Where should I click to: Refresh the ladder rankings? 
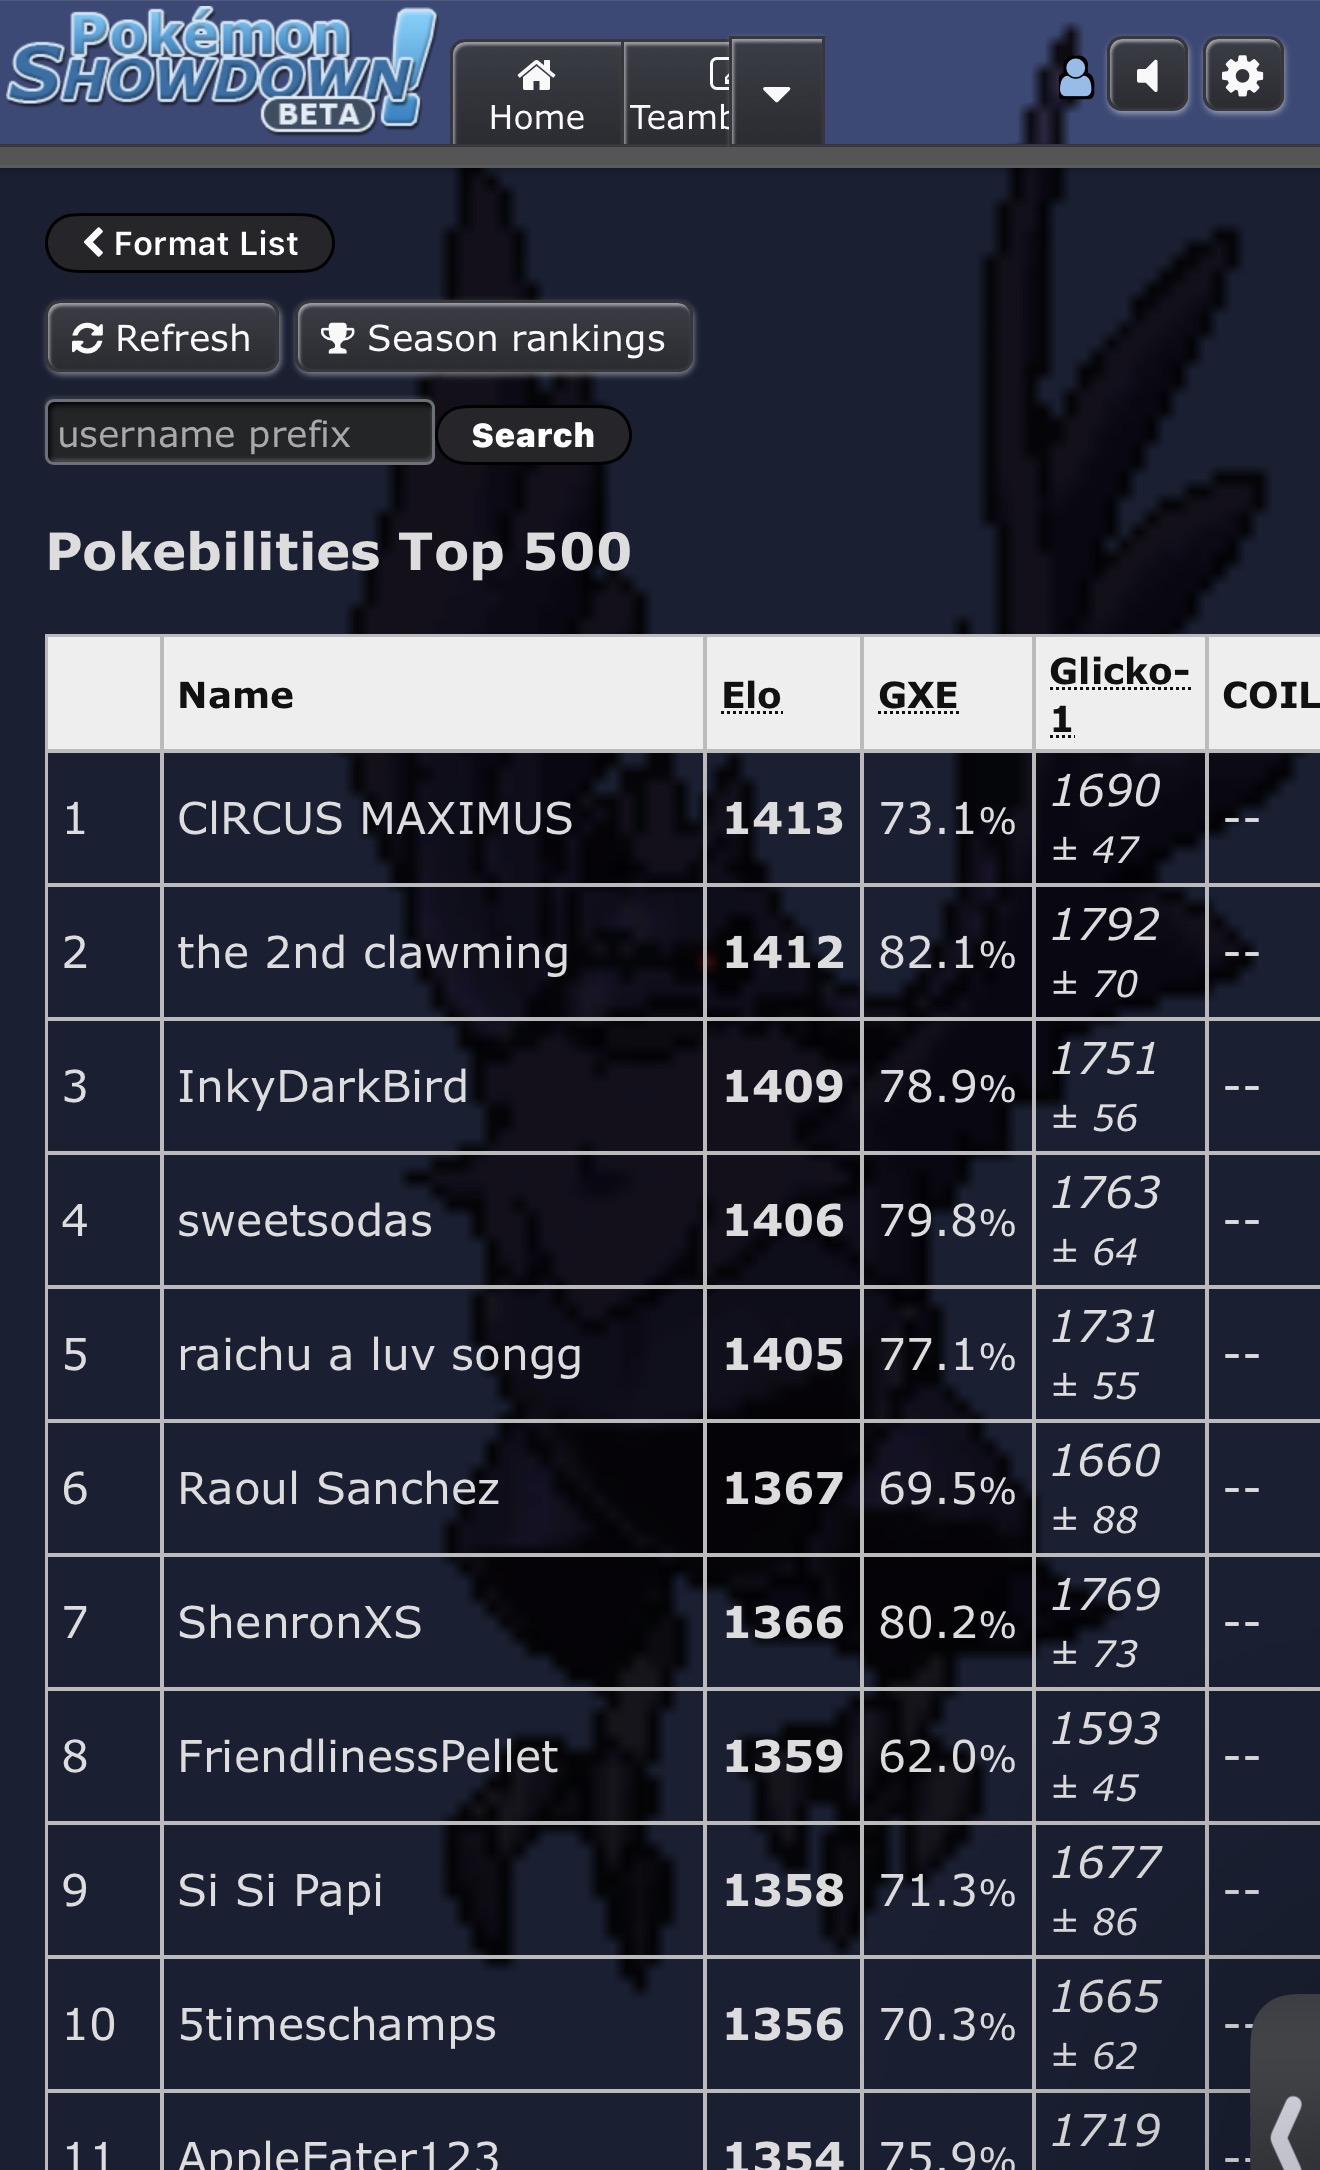[x=163, y=338]
